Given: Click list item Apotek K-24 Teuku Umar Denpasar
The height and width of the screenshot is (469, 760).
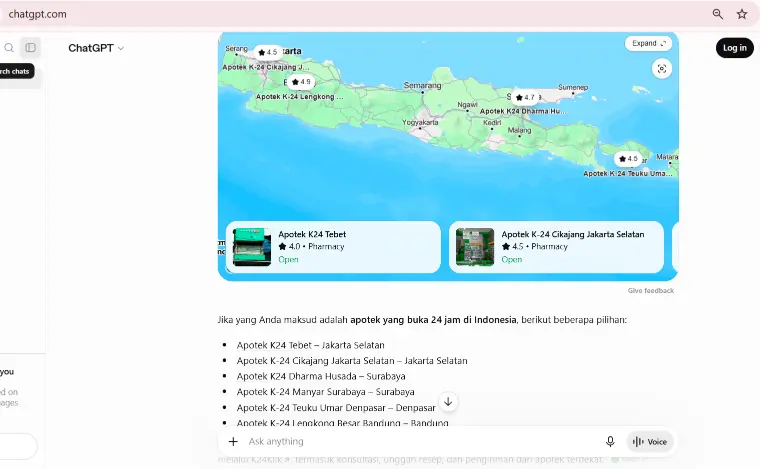Looking at the screenshot, I should click(x=336, y=407).
